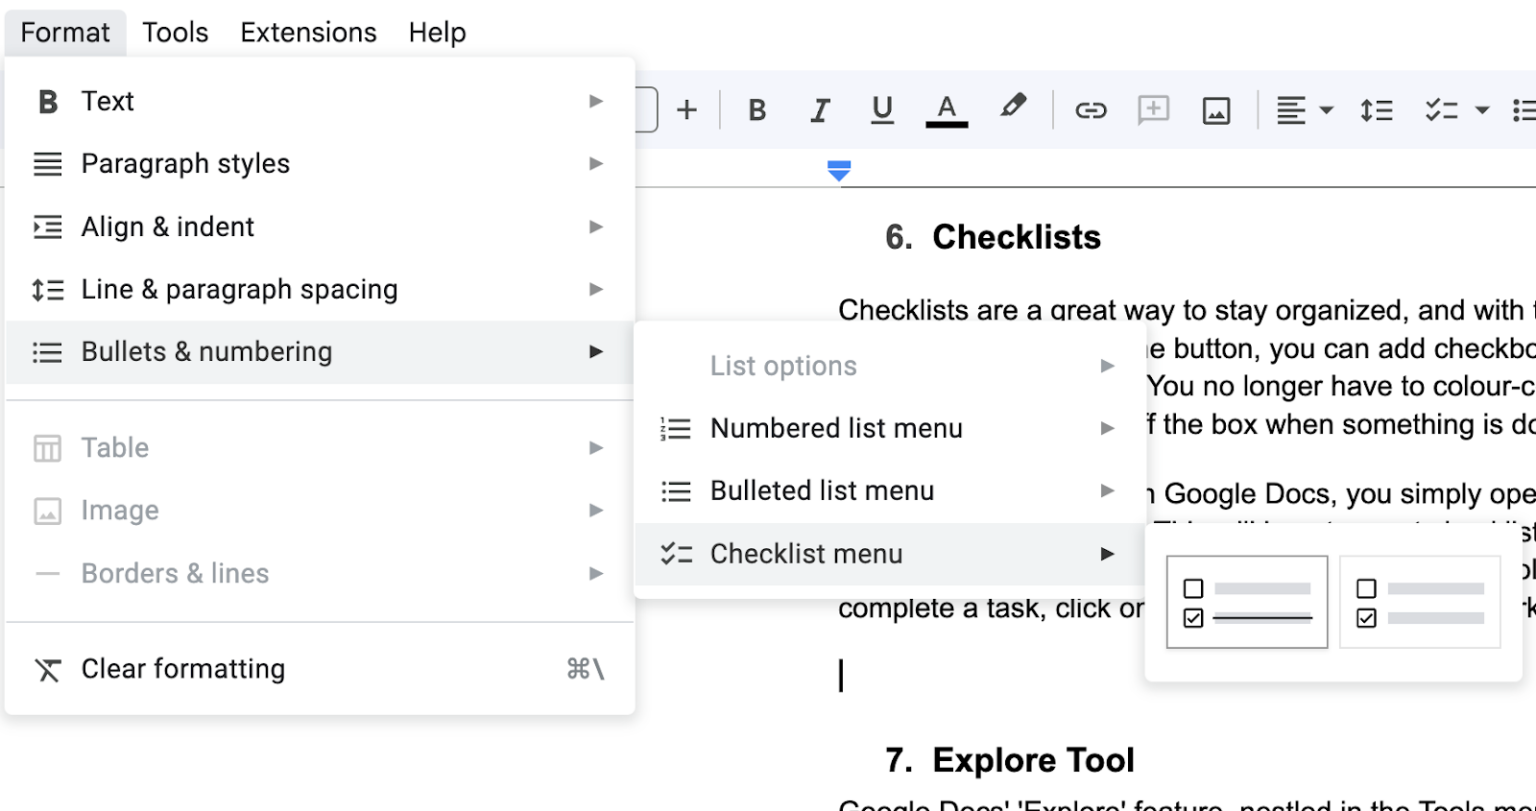
Task: Open the Extensions menu
Action: click(x=308, y=32)
